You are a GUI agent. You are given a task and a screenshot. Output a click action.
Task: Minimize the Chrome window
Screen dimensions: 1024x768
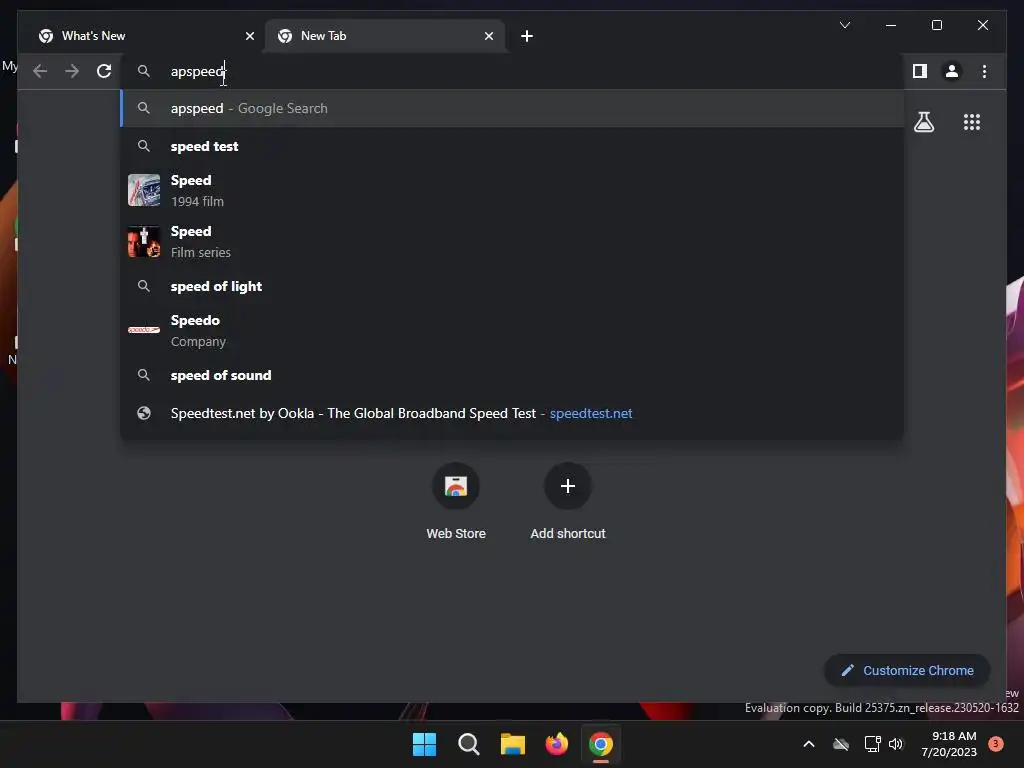(x=891, y=25)
